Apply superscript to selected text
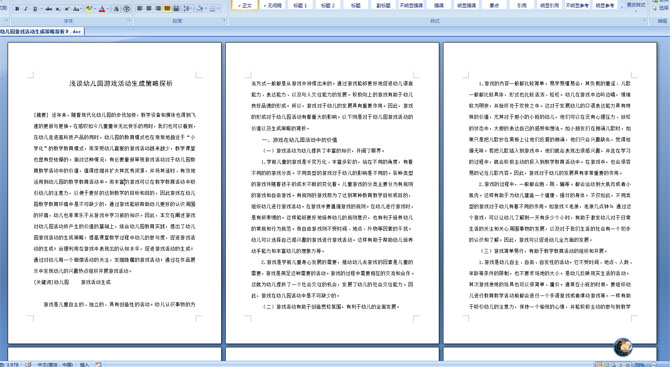 [x=67, y=9]
